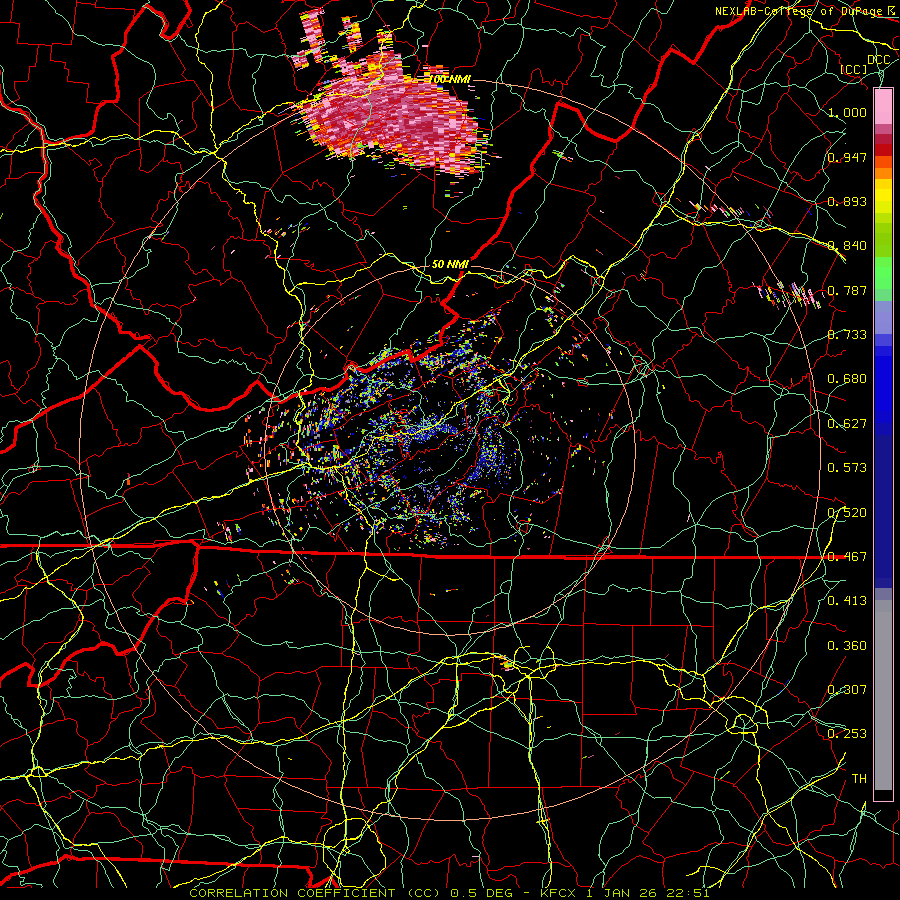Image resolution: width=900 pixels, height=900 pixels.
Task: Click the 100 NMI range ring label
Action: click(x=449, y=79)
